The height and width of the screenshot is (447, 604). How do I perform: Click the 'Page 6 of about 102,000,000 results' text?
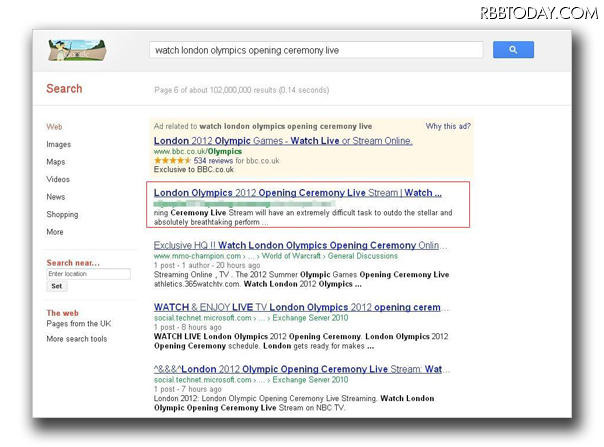coord(242,90)
